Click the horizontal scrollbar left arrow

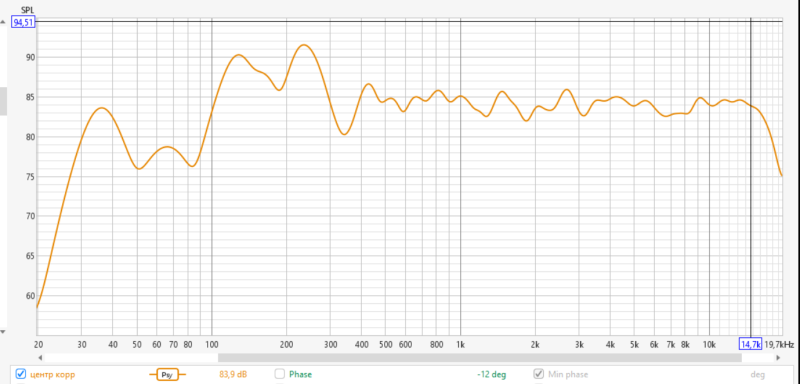pos(40,358)
